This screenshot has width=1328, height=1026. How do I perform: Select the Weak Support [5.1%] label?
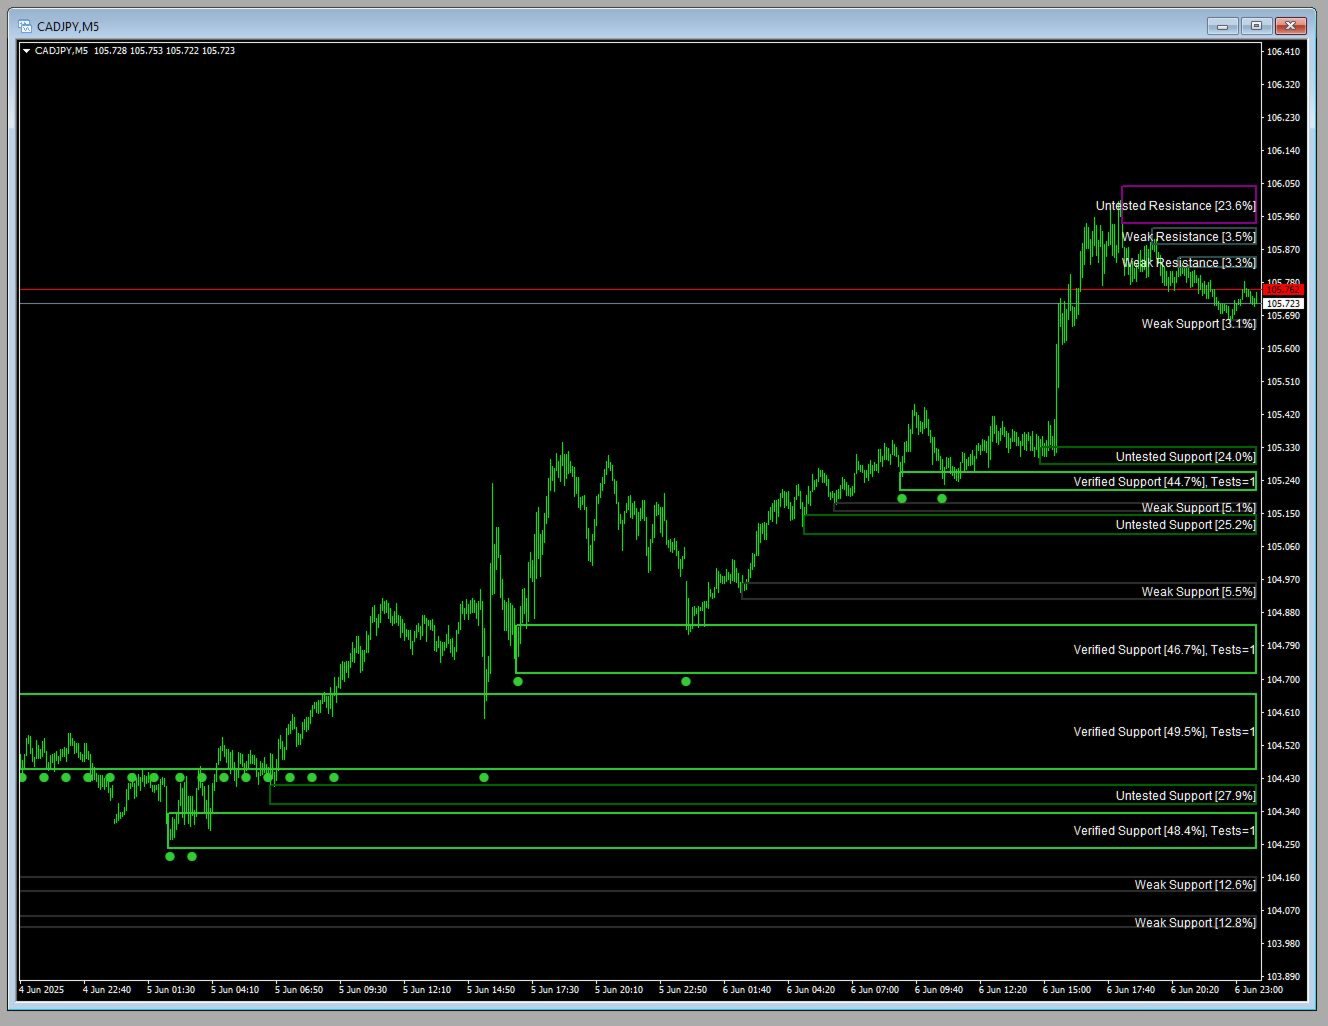[1199, 507]
